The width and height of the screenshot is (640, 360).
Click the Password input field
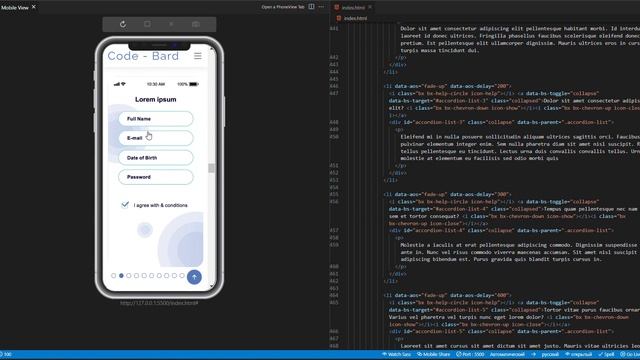coord(156,177)
